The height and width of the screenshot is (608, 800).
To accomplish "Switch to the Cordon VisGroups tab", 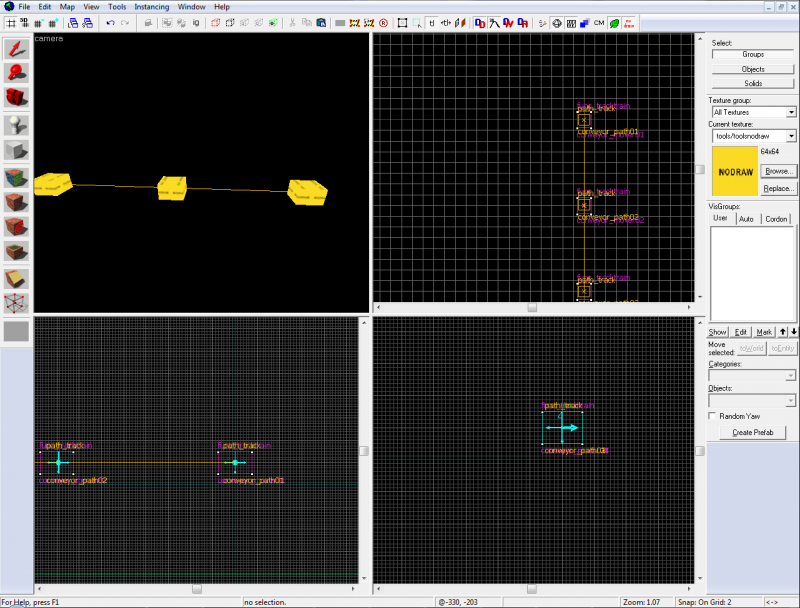I will tap(774, 218).
